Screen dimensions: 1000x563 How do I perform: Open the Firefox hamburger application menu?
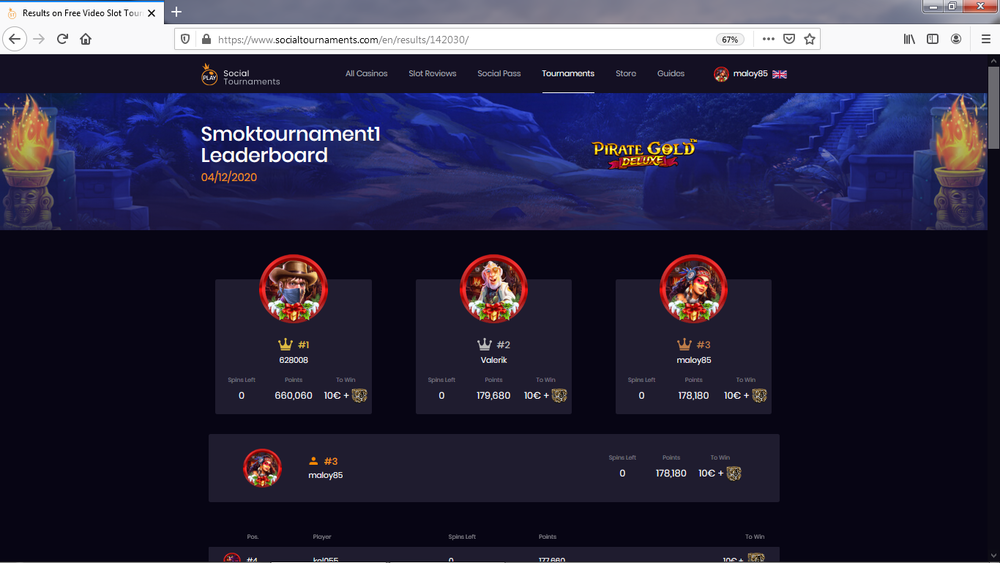tap(985, 39)
